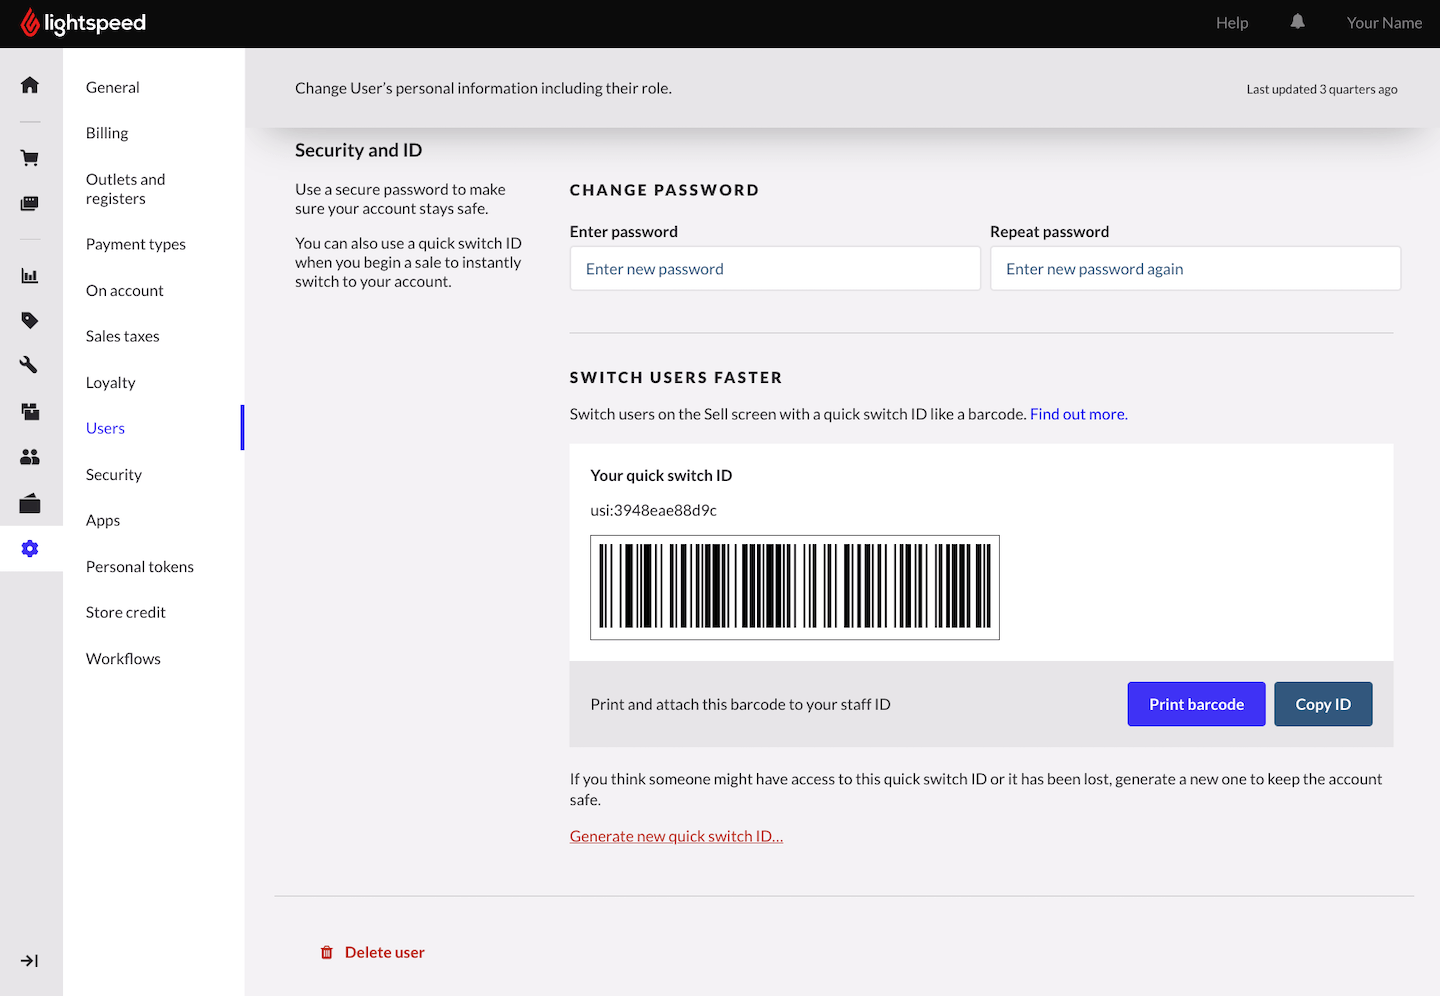Open the Setup wrench icon
Image resolution: width=1440 pixels, height=996 pixels.
click(x=30, y=364)
